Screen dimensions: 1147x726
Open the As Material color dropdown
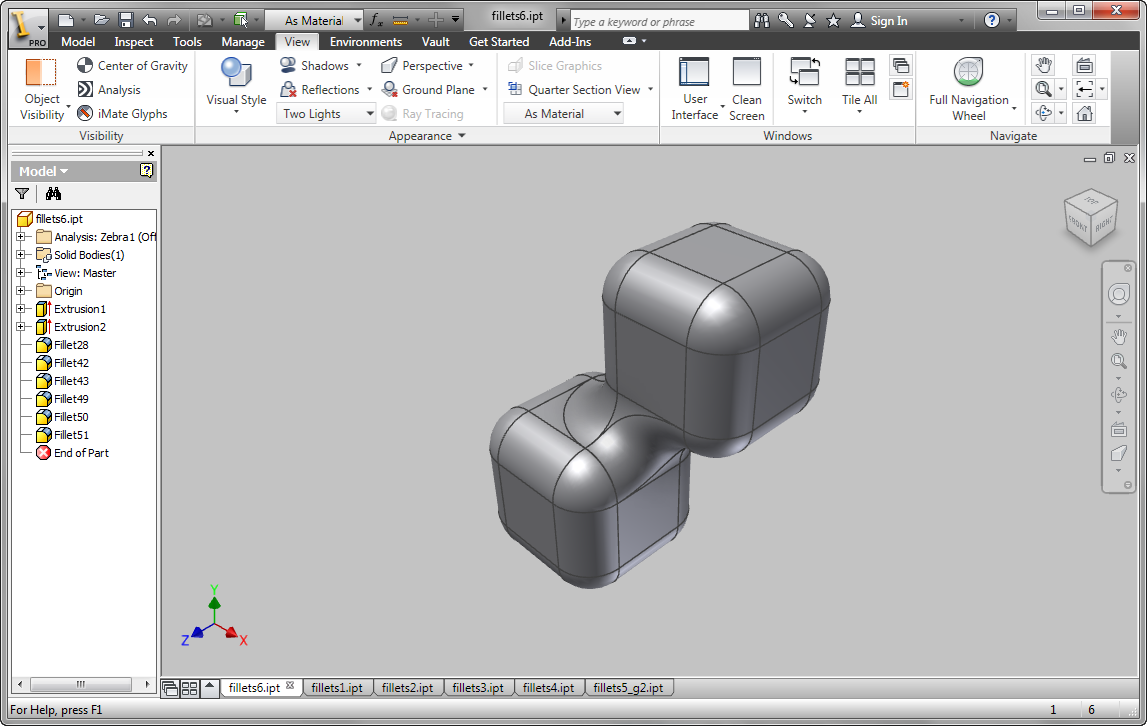(575, 114)
